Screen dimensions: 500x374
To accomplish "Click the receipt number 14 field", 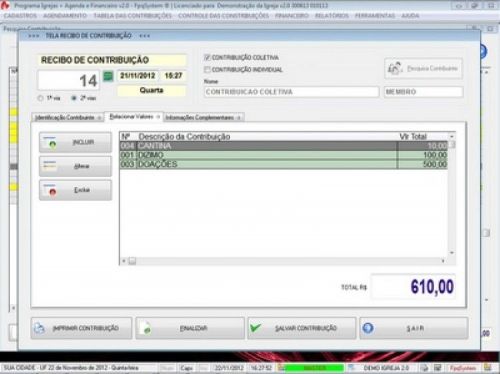I will point(69,80).
